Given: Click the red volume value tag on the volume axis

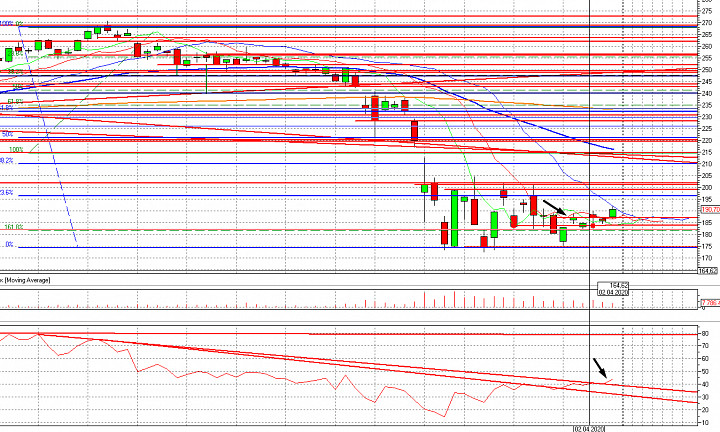Looking at the screenshot, I should (710, 303).
